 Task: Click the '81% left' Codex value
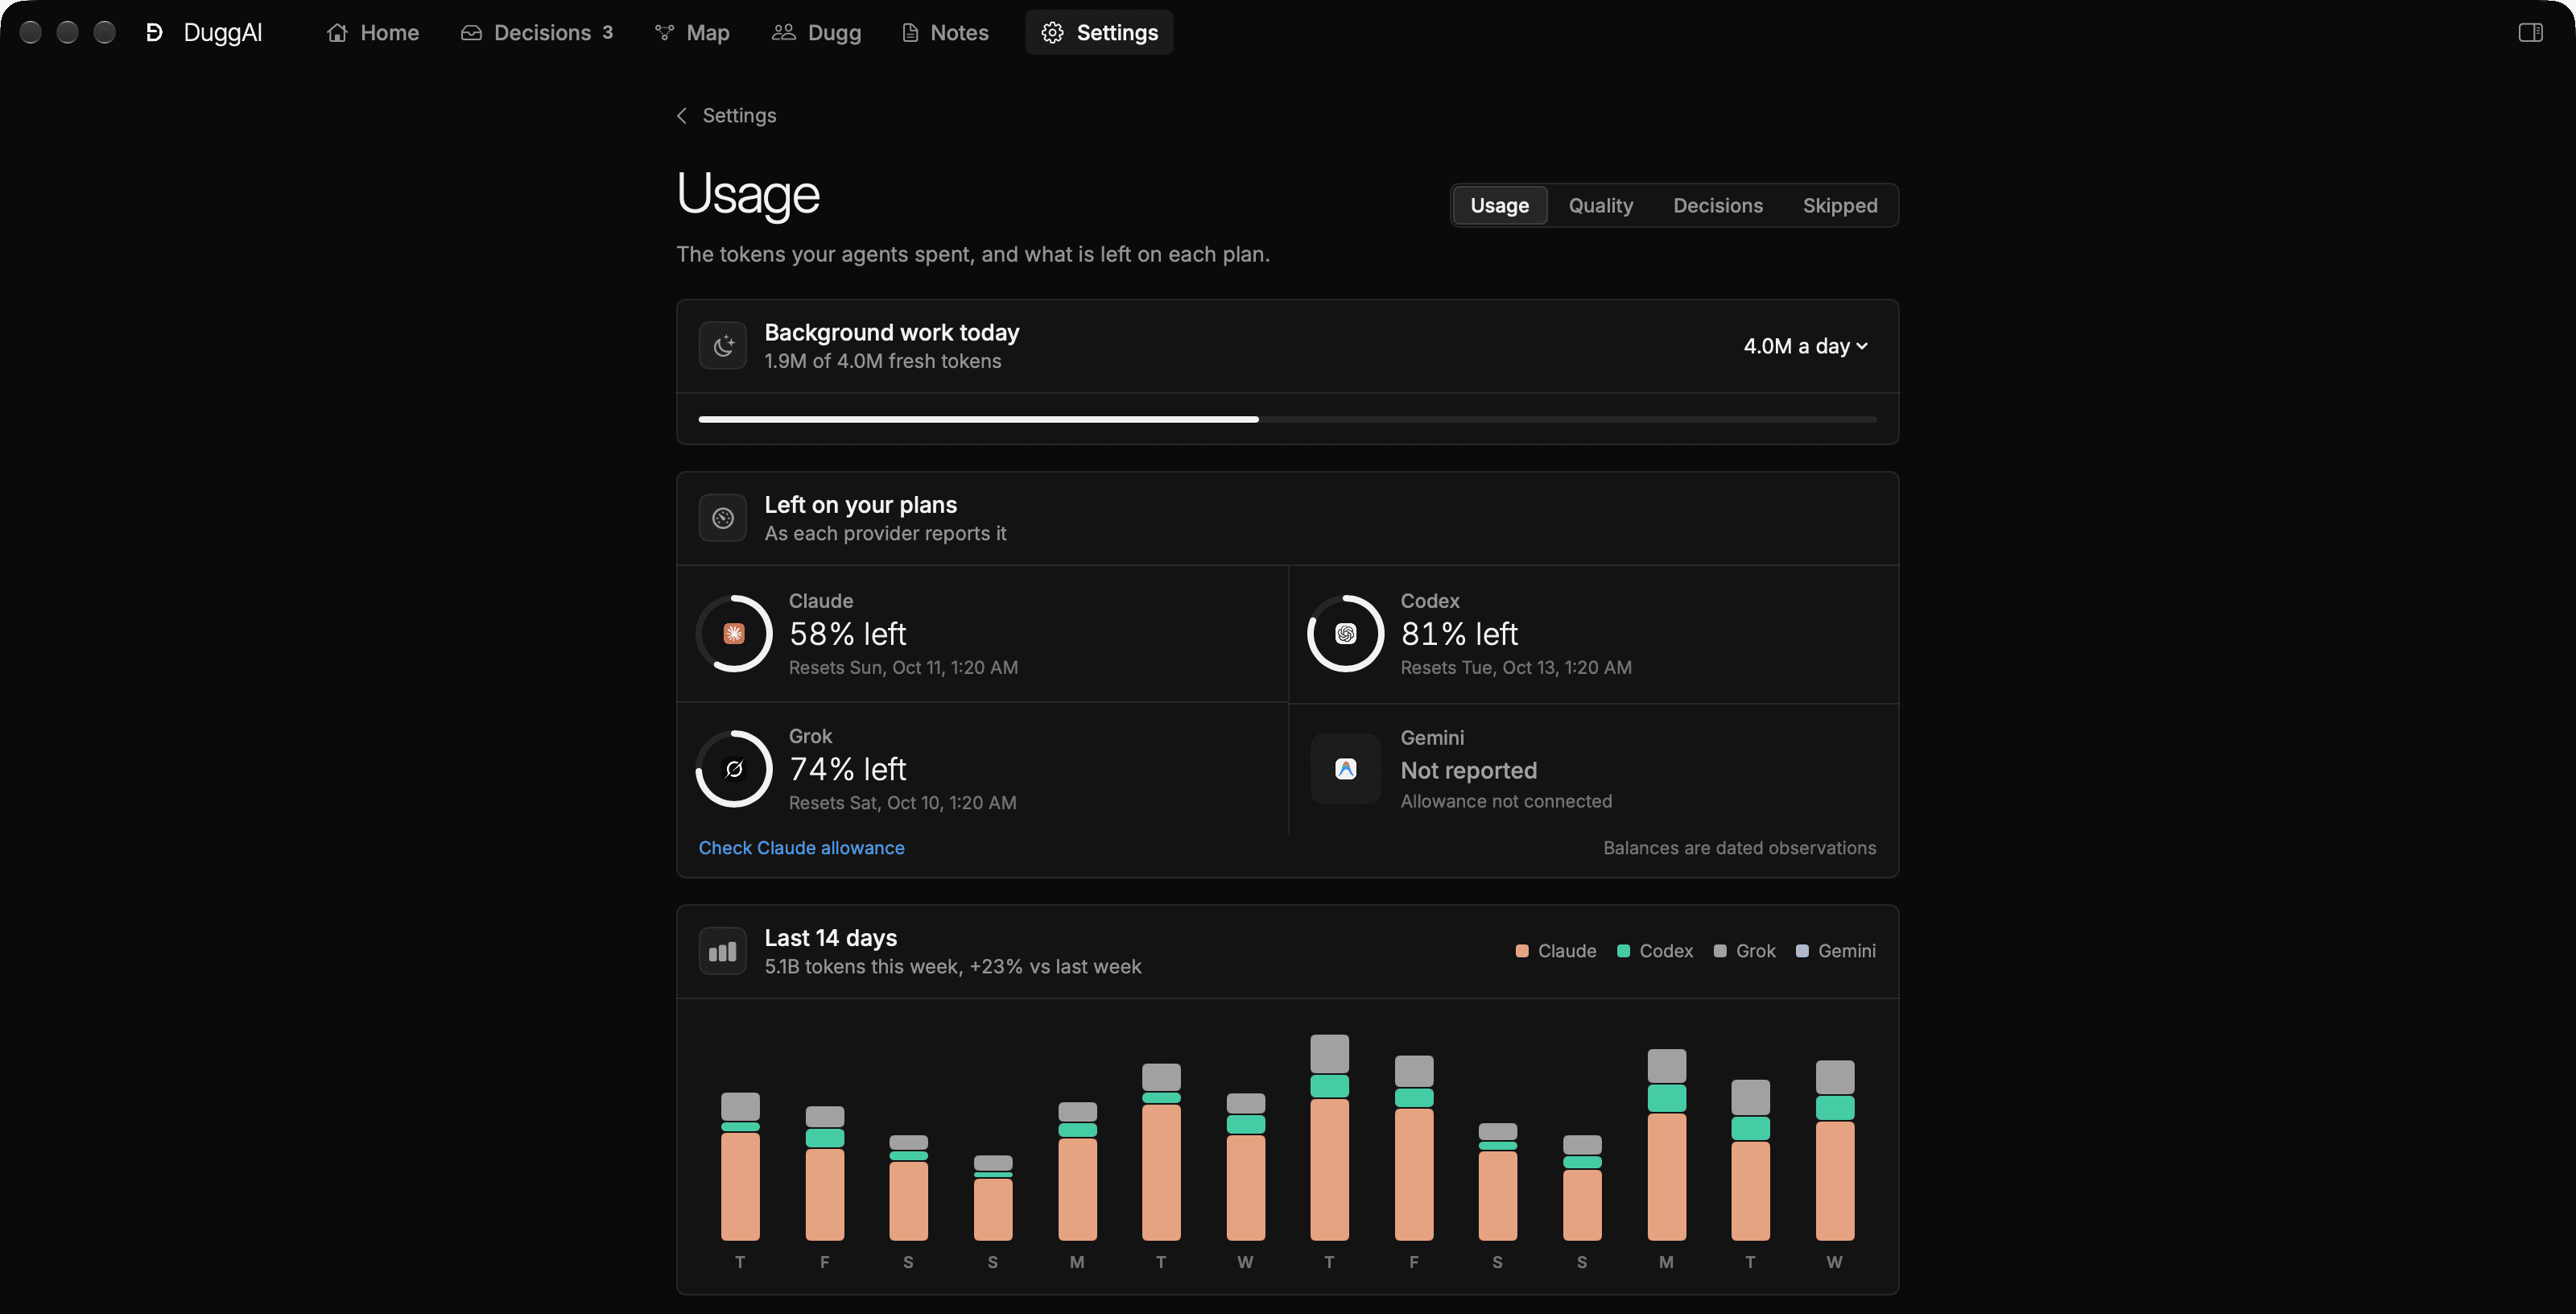click(x=1459, y=634)
